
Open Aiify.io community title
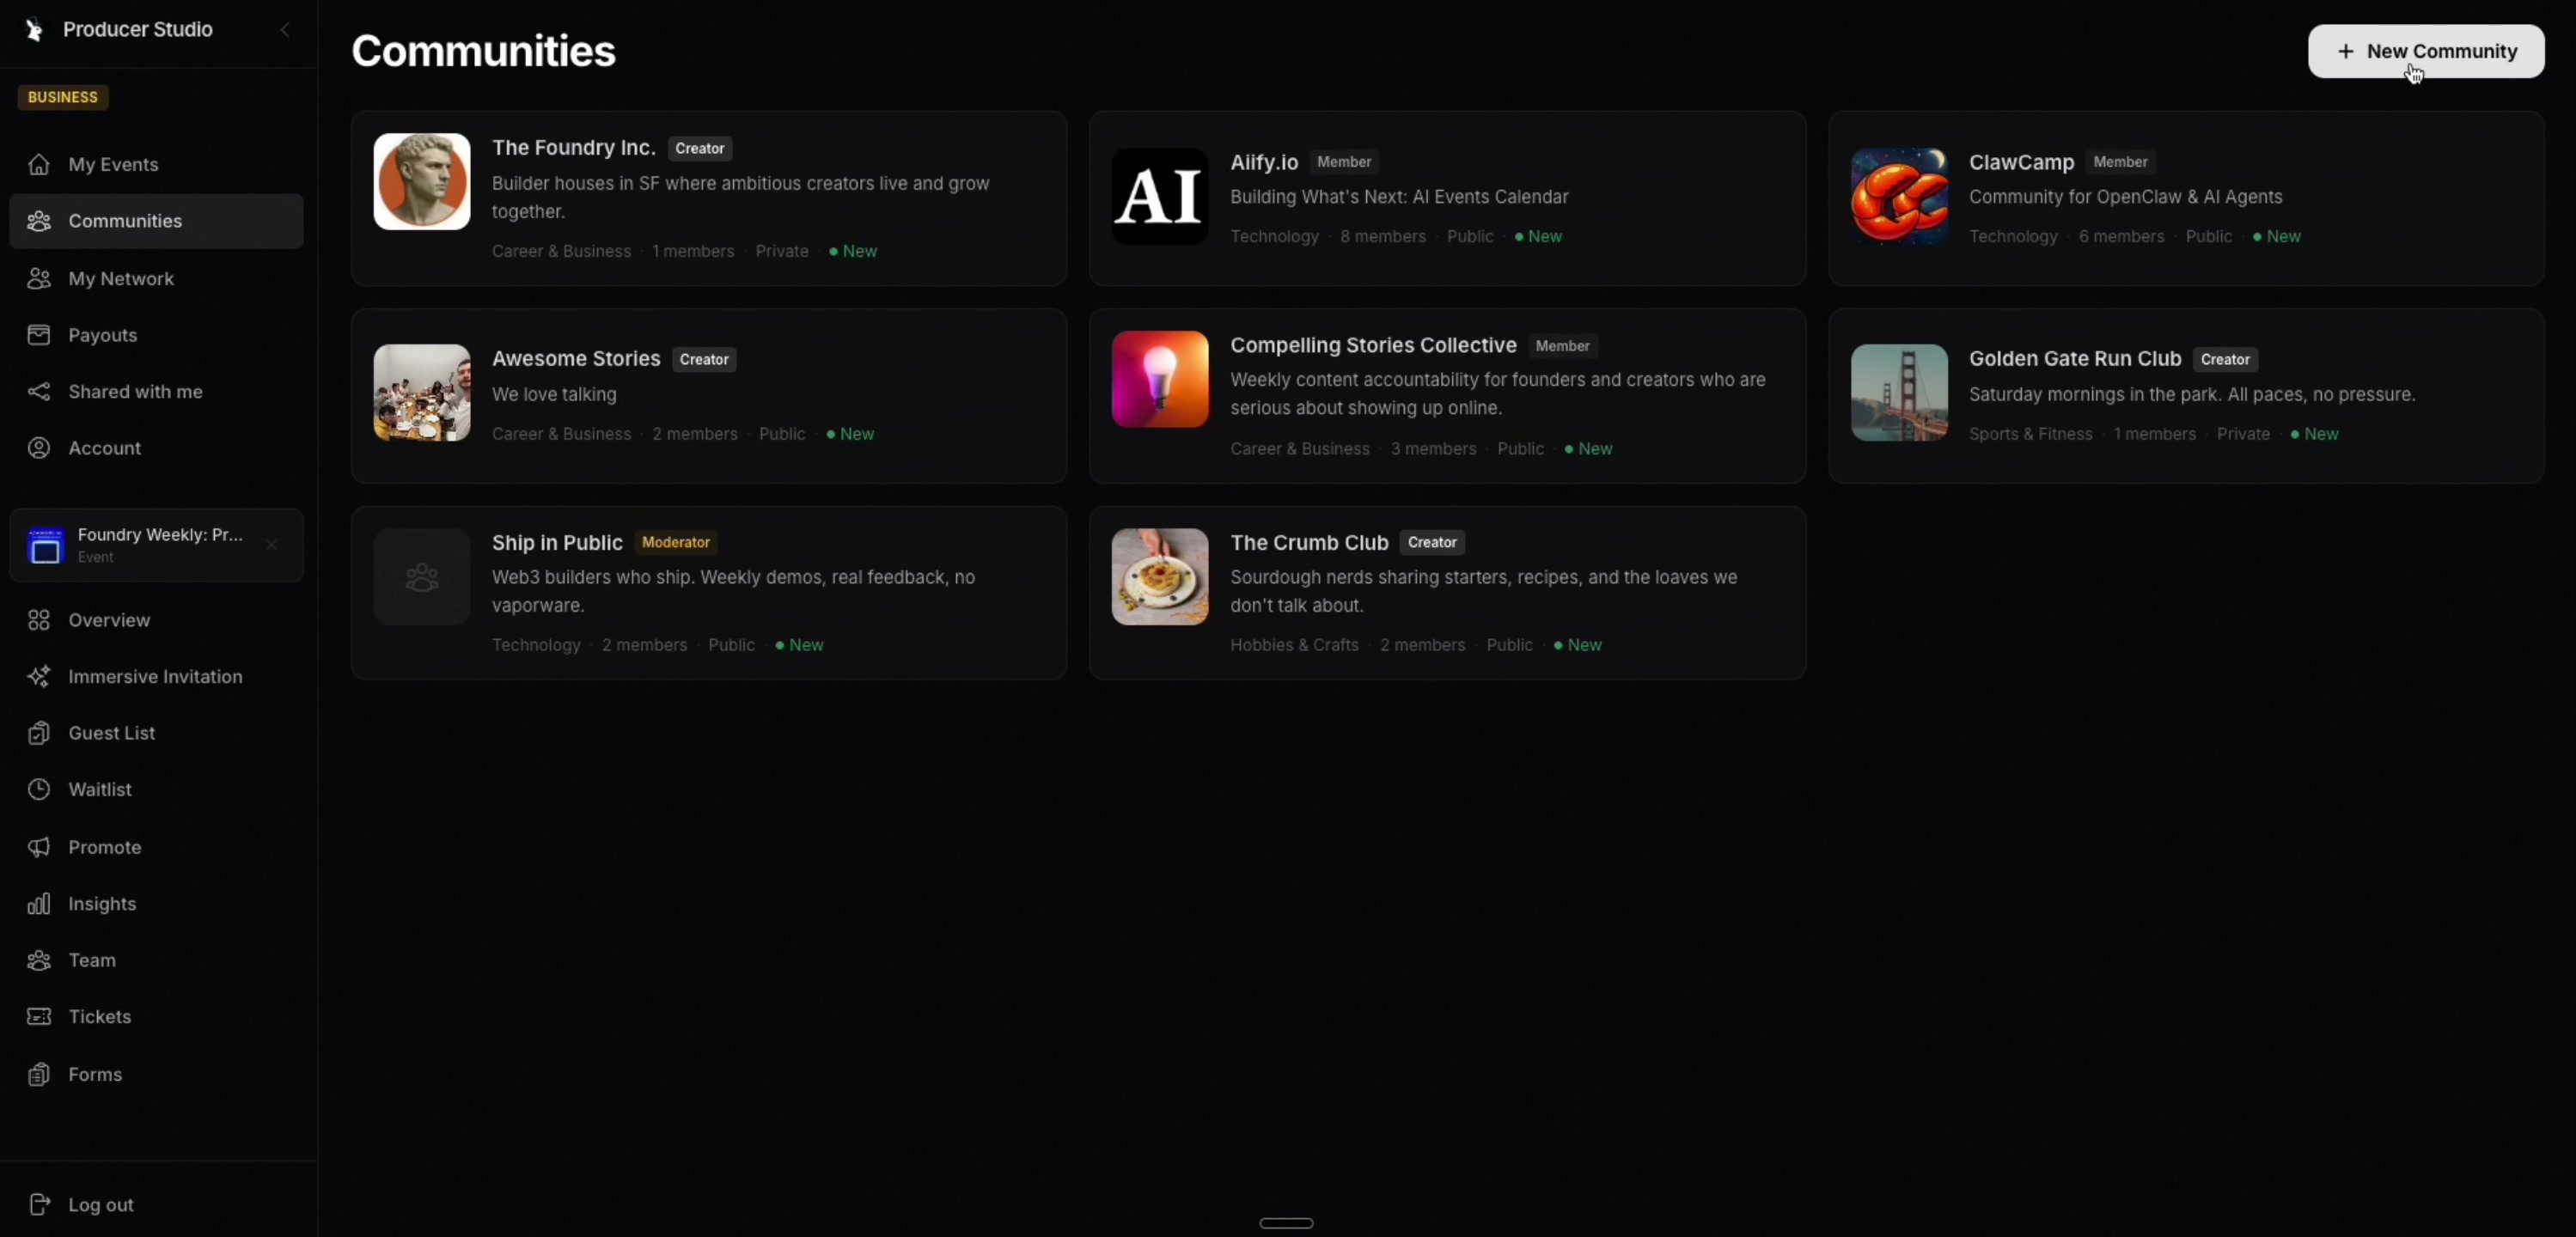1264,162
